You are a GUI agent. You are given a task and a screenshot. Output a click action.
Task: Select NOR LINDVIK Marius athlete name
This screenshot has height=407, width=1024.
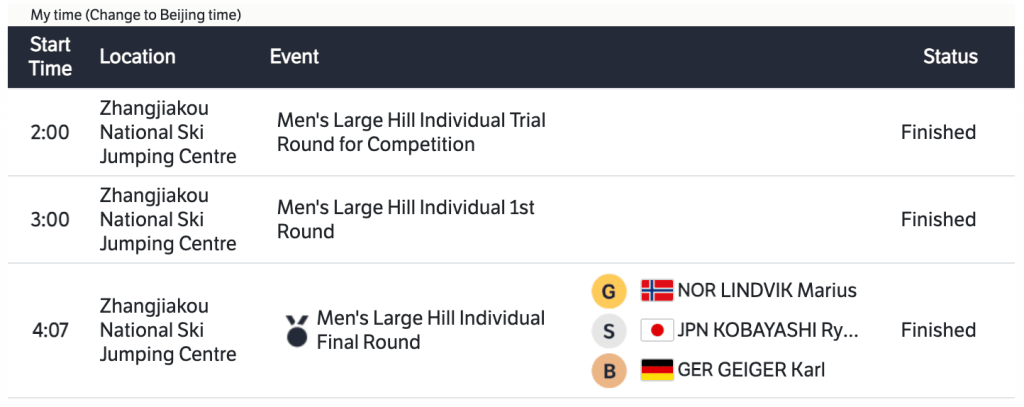point(767,291)
